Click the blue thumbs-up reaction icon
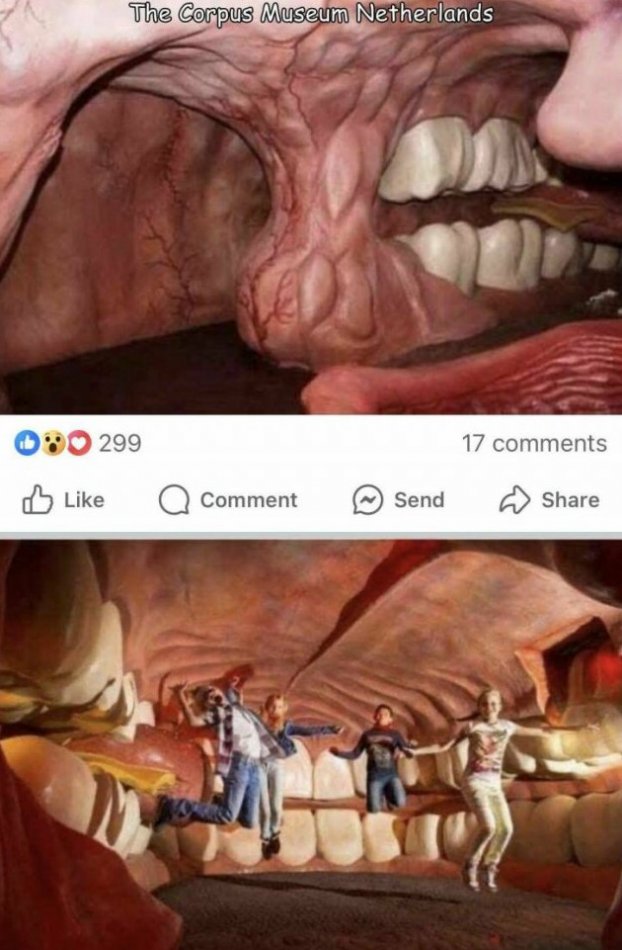 pos(25,443)
